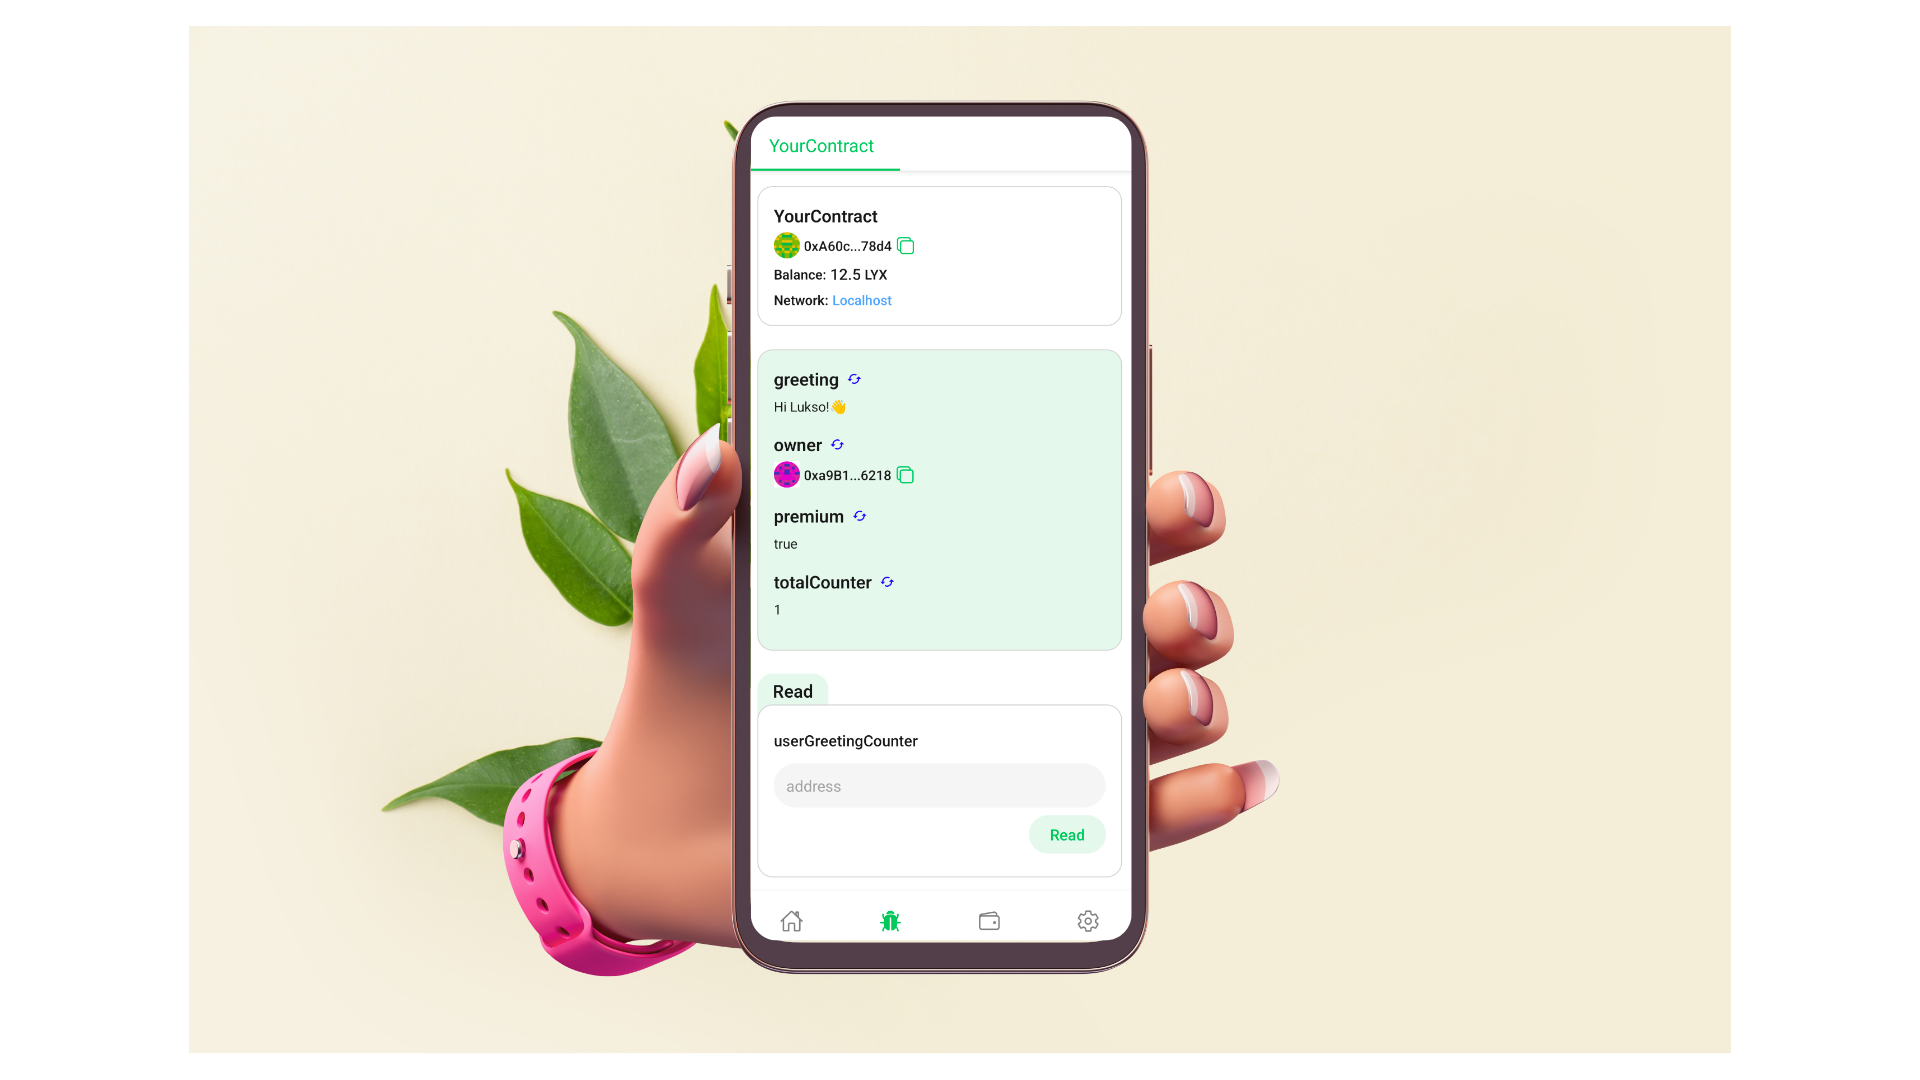The image size is (1920, 1080).
Task: Tap the refresh icon next to owner
Action: tap(837, 444)
